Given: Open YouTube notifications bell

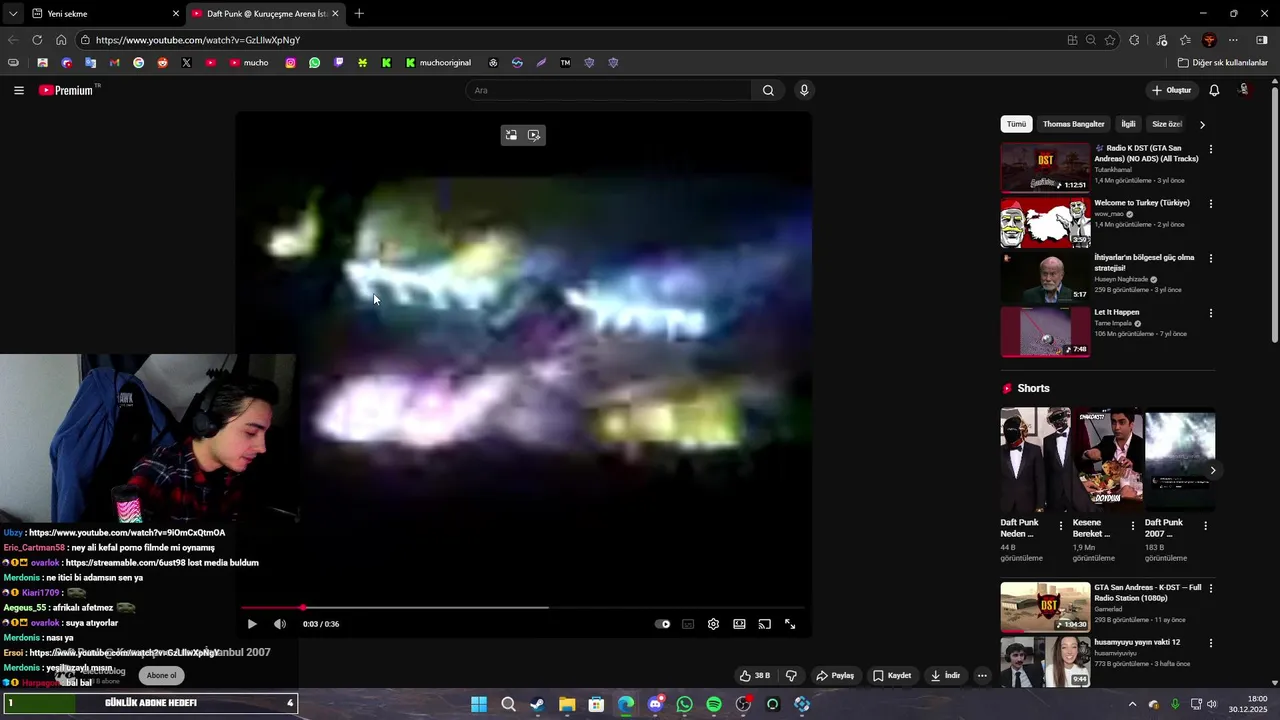Looking at the screenshot, I should [x=1214, y=90].
